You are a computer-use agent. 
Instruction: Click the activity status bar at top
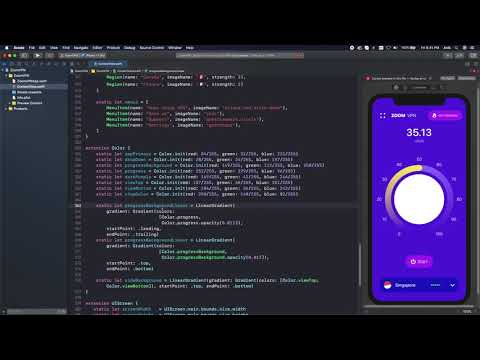click(x=240, y=55)
